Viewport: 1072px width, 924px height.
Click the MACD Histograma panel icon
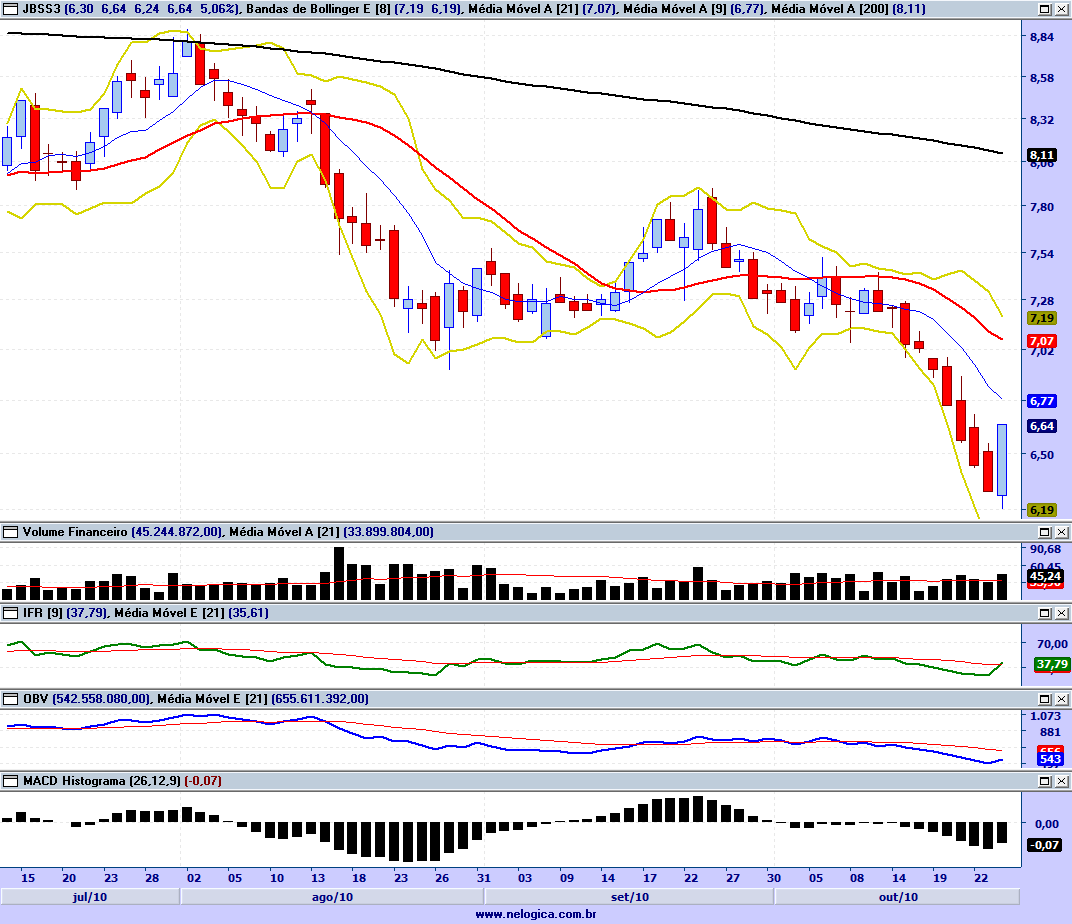pos(10,780)
